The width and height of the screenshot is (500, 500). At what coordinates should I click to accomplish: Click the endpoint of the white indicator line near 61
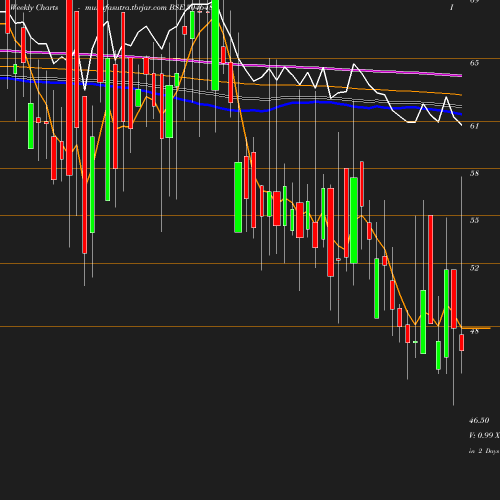pyautogui.click(x=461, y=125)
